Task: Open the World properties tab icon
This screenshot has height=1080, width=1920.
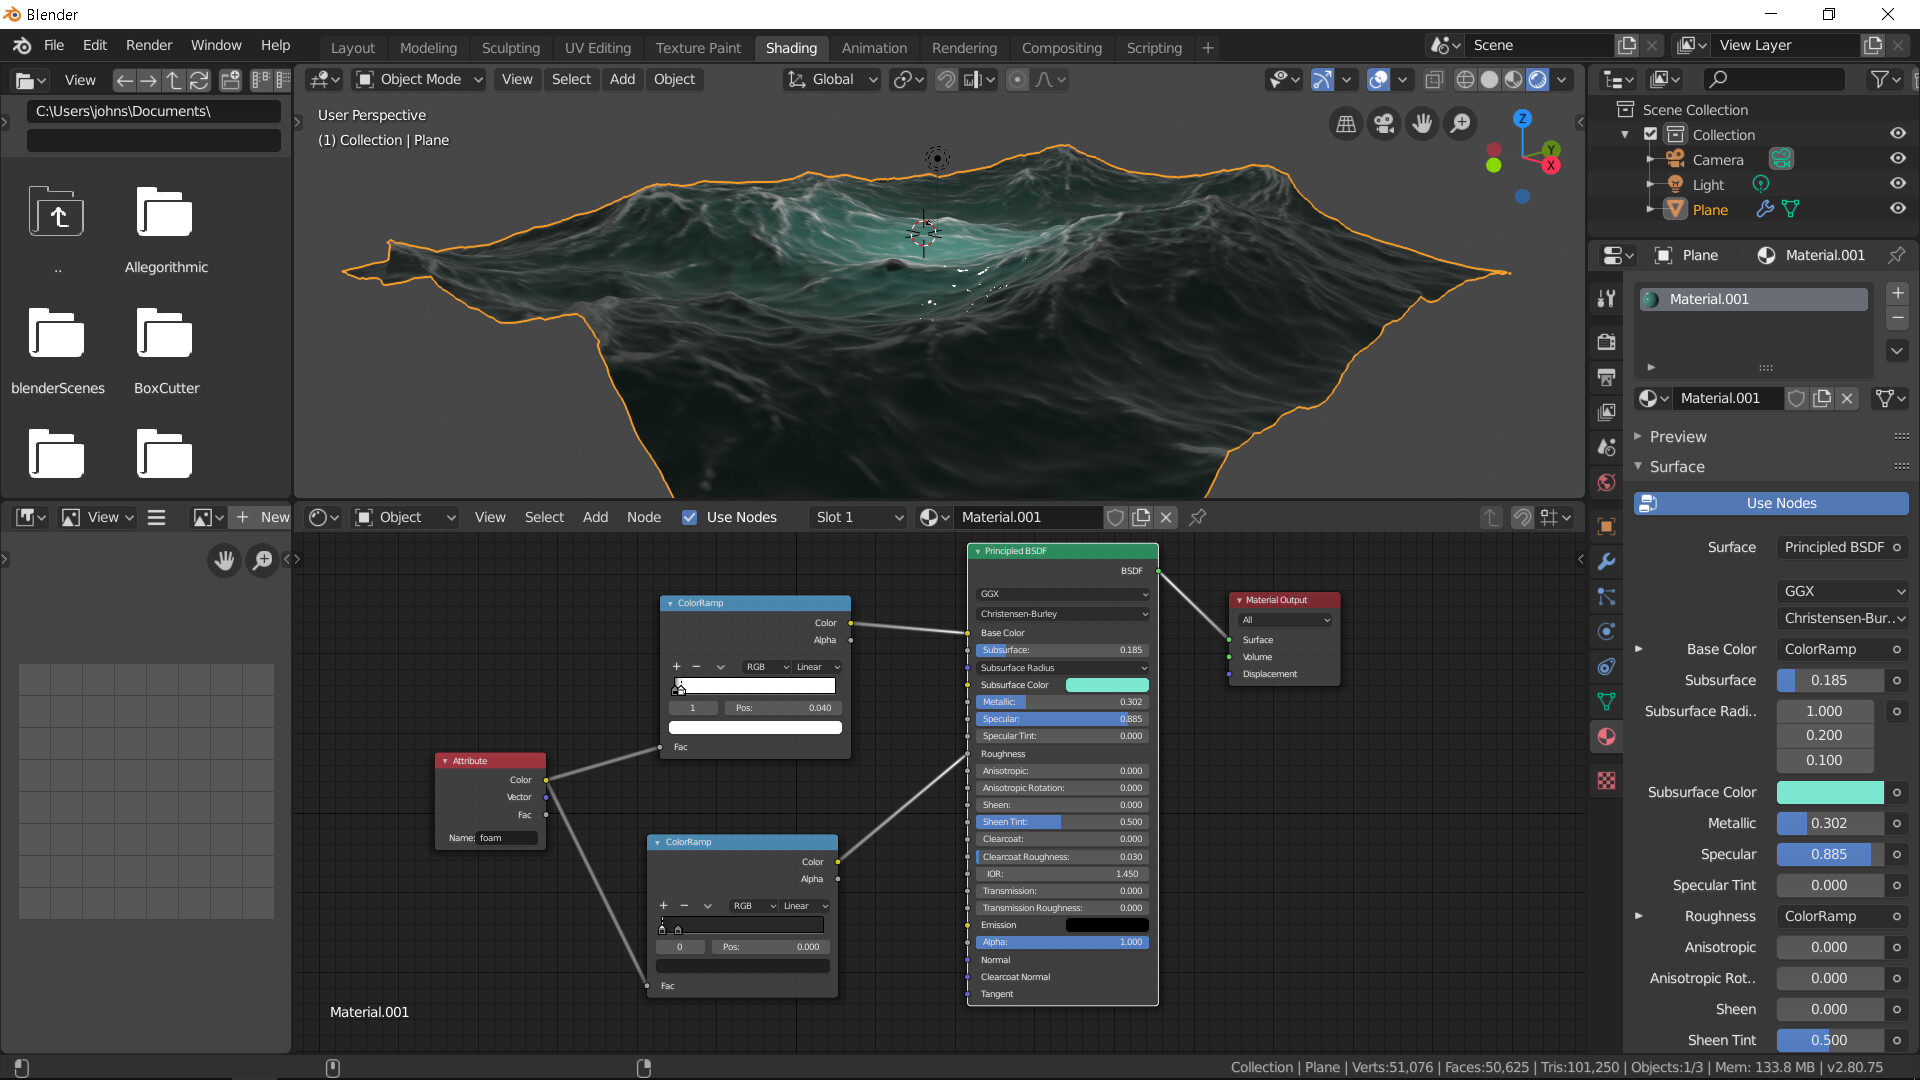Action: (x=1607, y=483)
